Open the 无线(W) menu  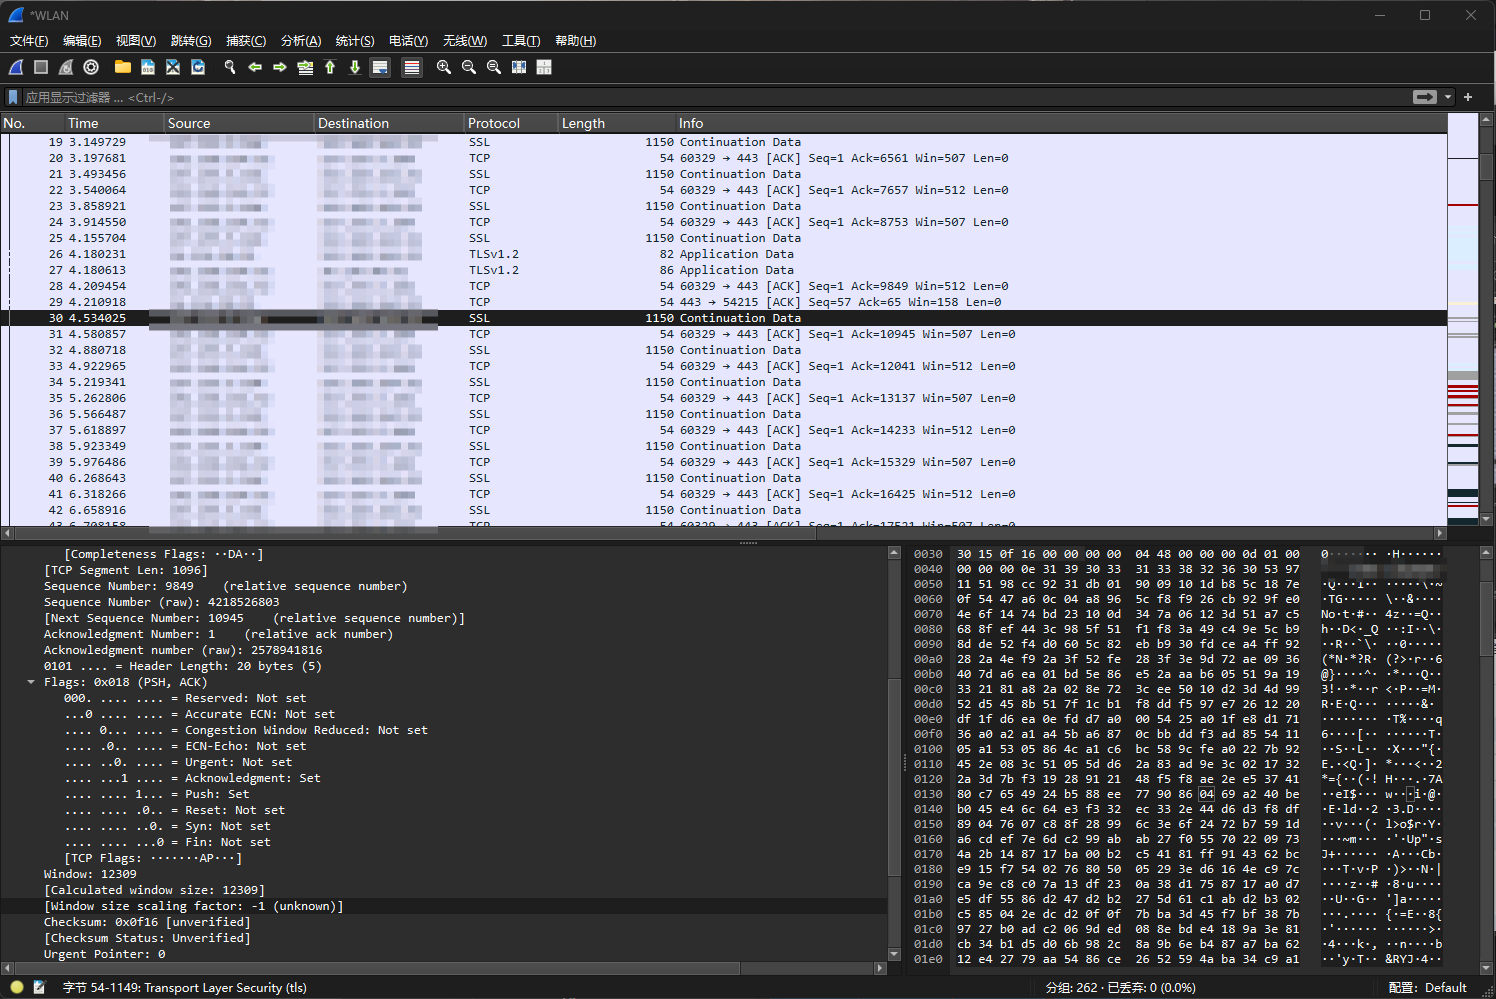point(465,41)
